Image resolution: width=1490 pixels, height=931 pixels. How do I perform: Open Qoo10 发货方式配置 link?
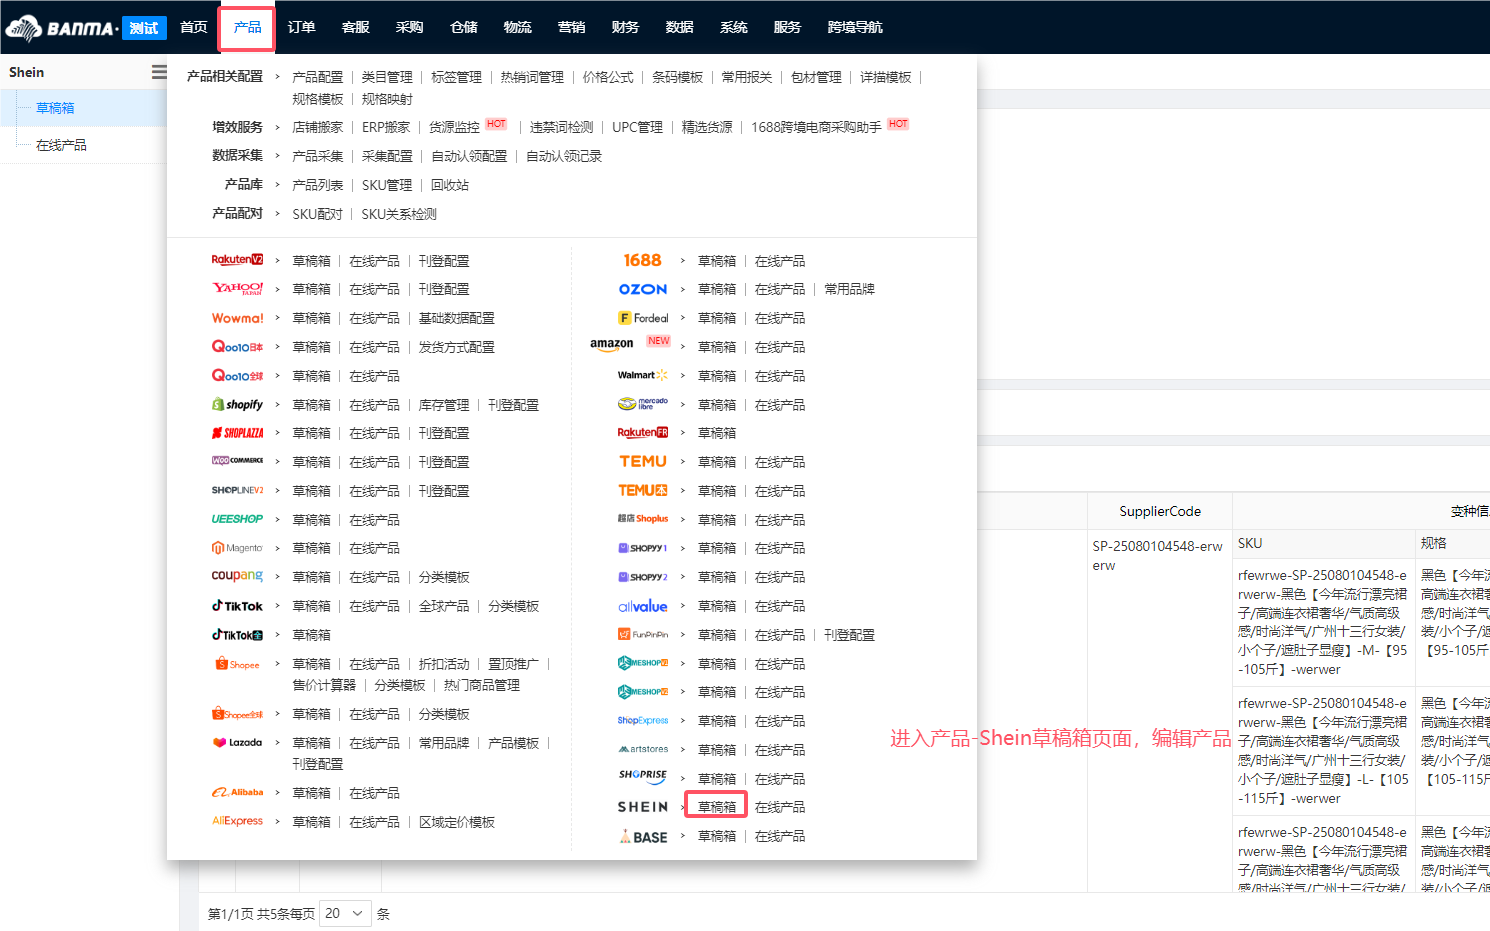coord(457,347)
